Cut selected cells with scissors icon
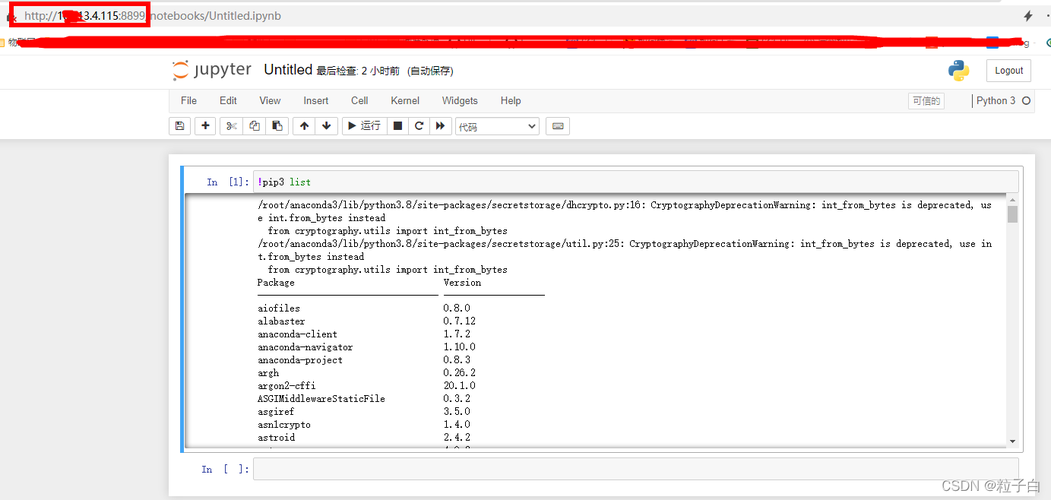Viewport: 1051px width, 500px height. (x=232, y=125)
